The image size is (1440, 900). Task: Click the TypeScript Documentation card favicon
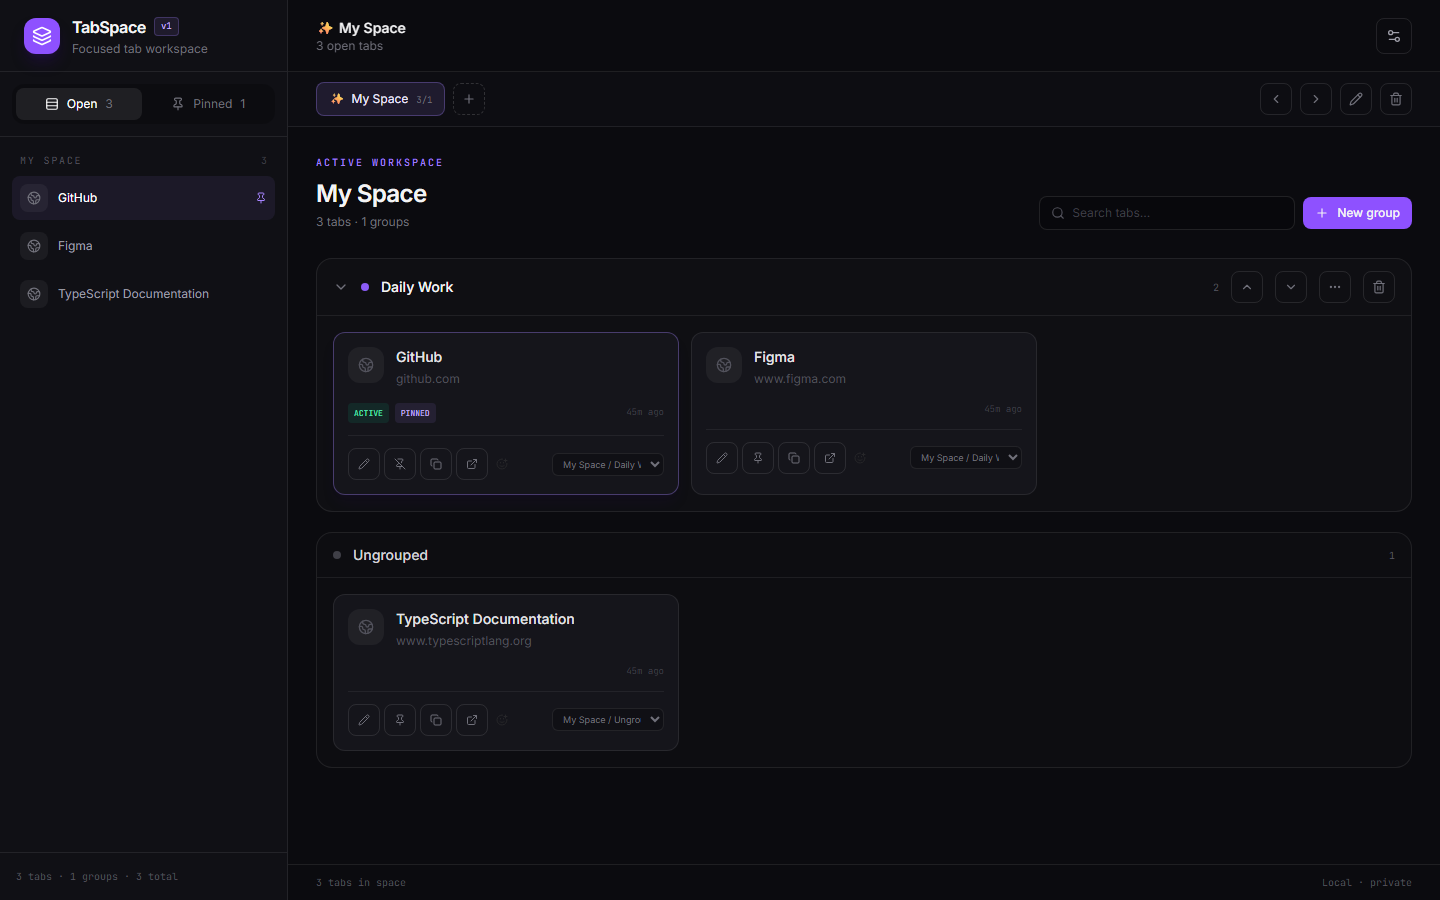coord(366,627)
